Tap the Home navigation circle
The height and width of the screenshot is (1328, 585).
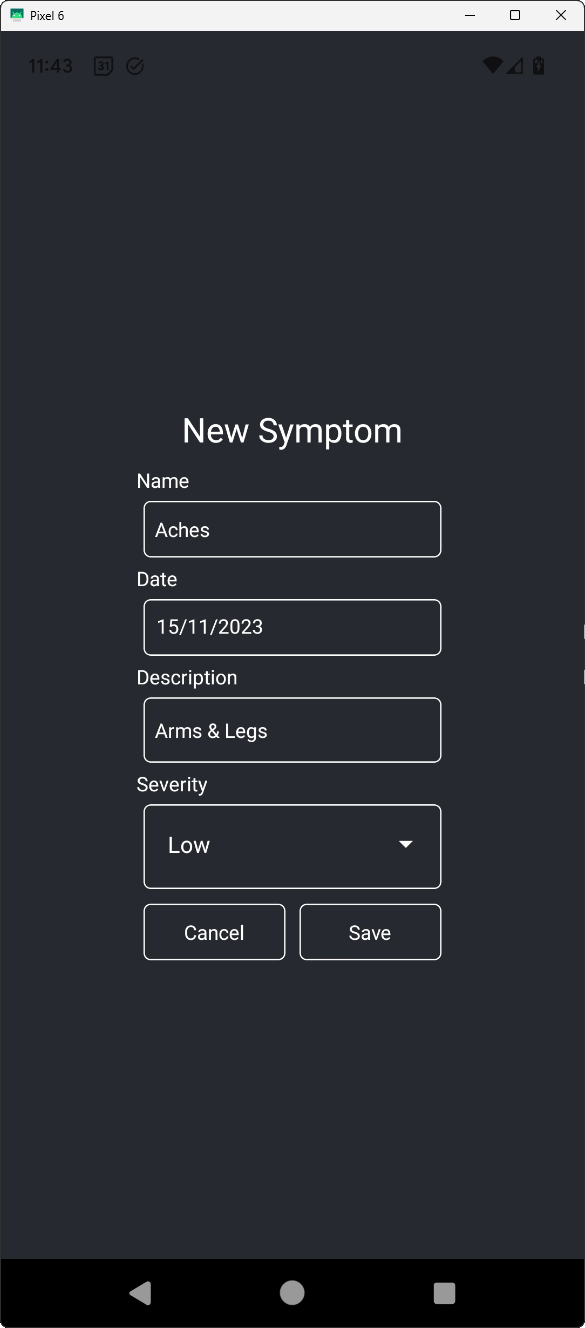[x=291, y=1292]
